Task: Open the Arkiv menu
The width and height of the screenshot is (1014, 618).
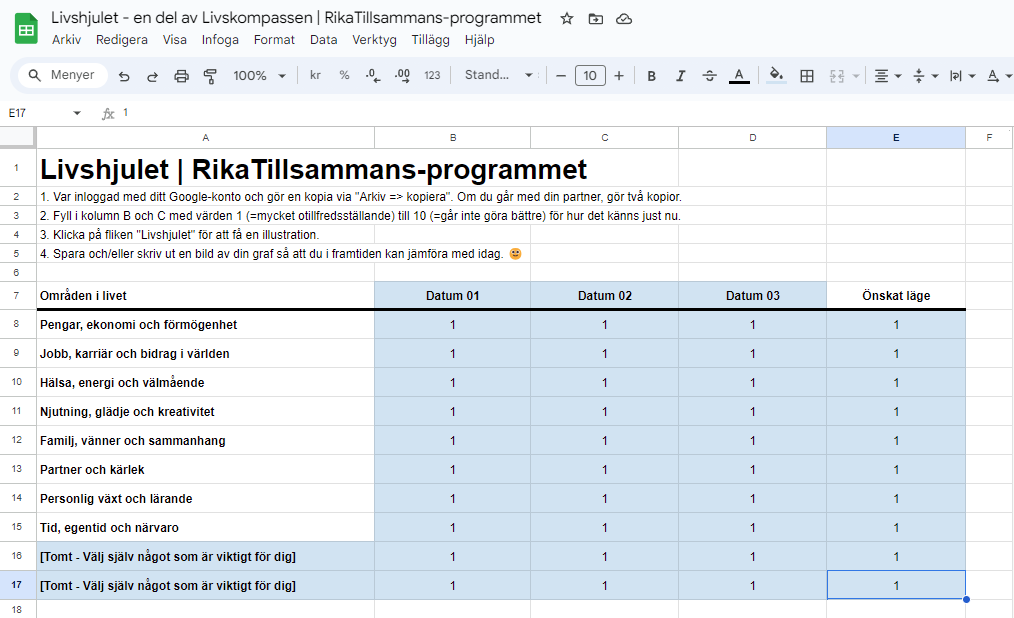Action: pyautogui.click(x=67, y=39)
